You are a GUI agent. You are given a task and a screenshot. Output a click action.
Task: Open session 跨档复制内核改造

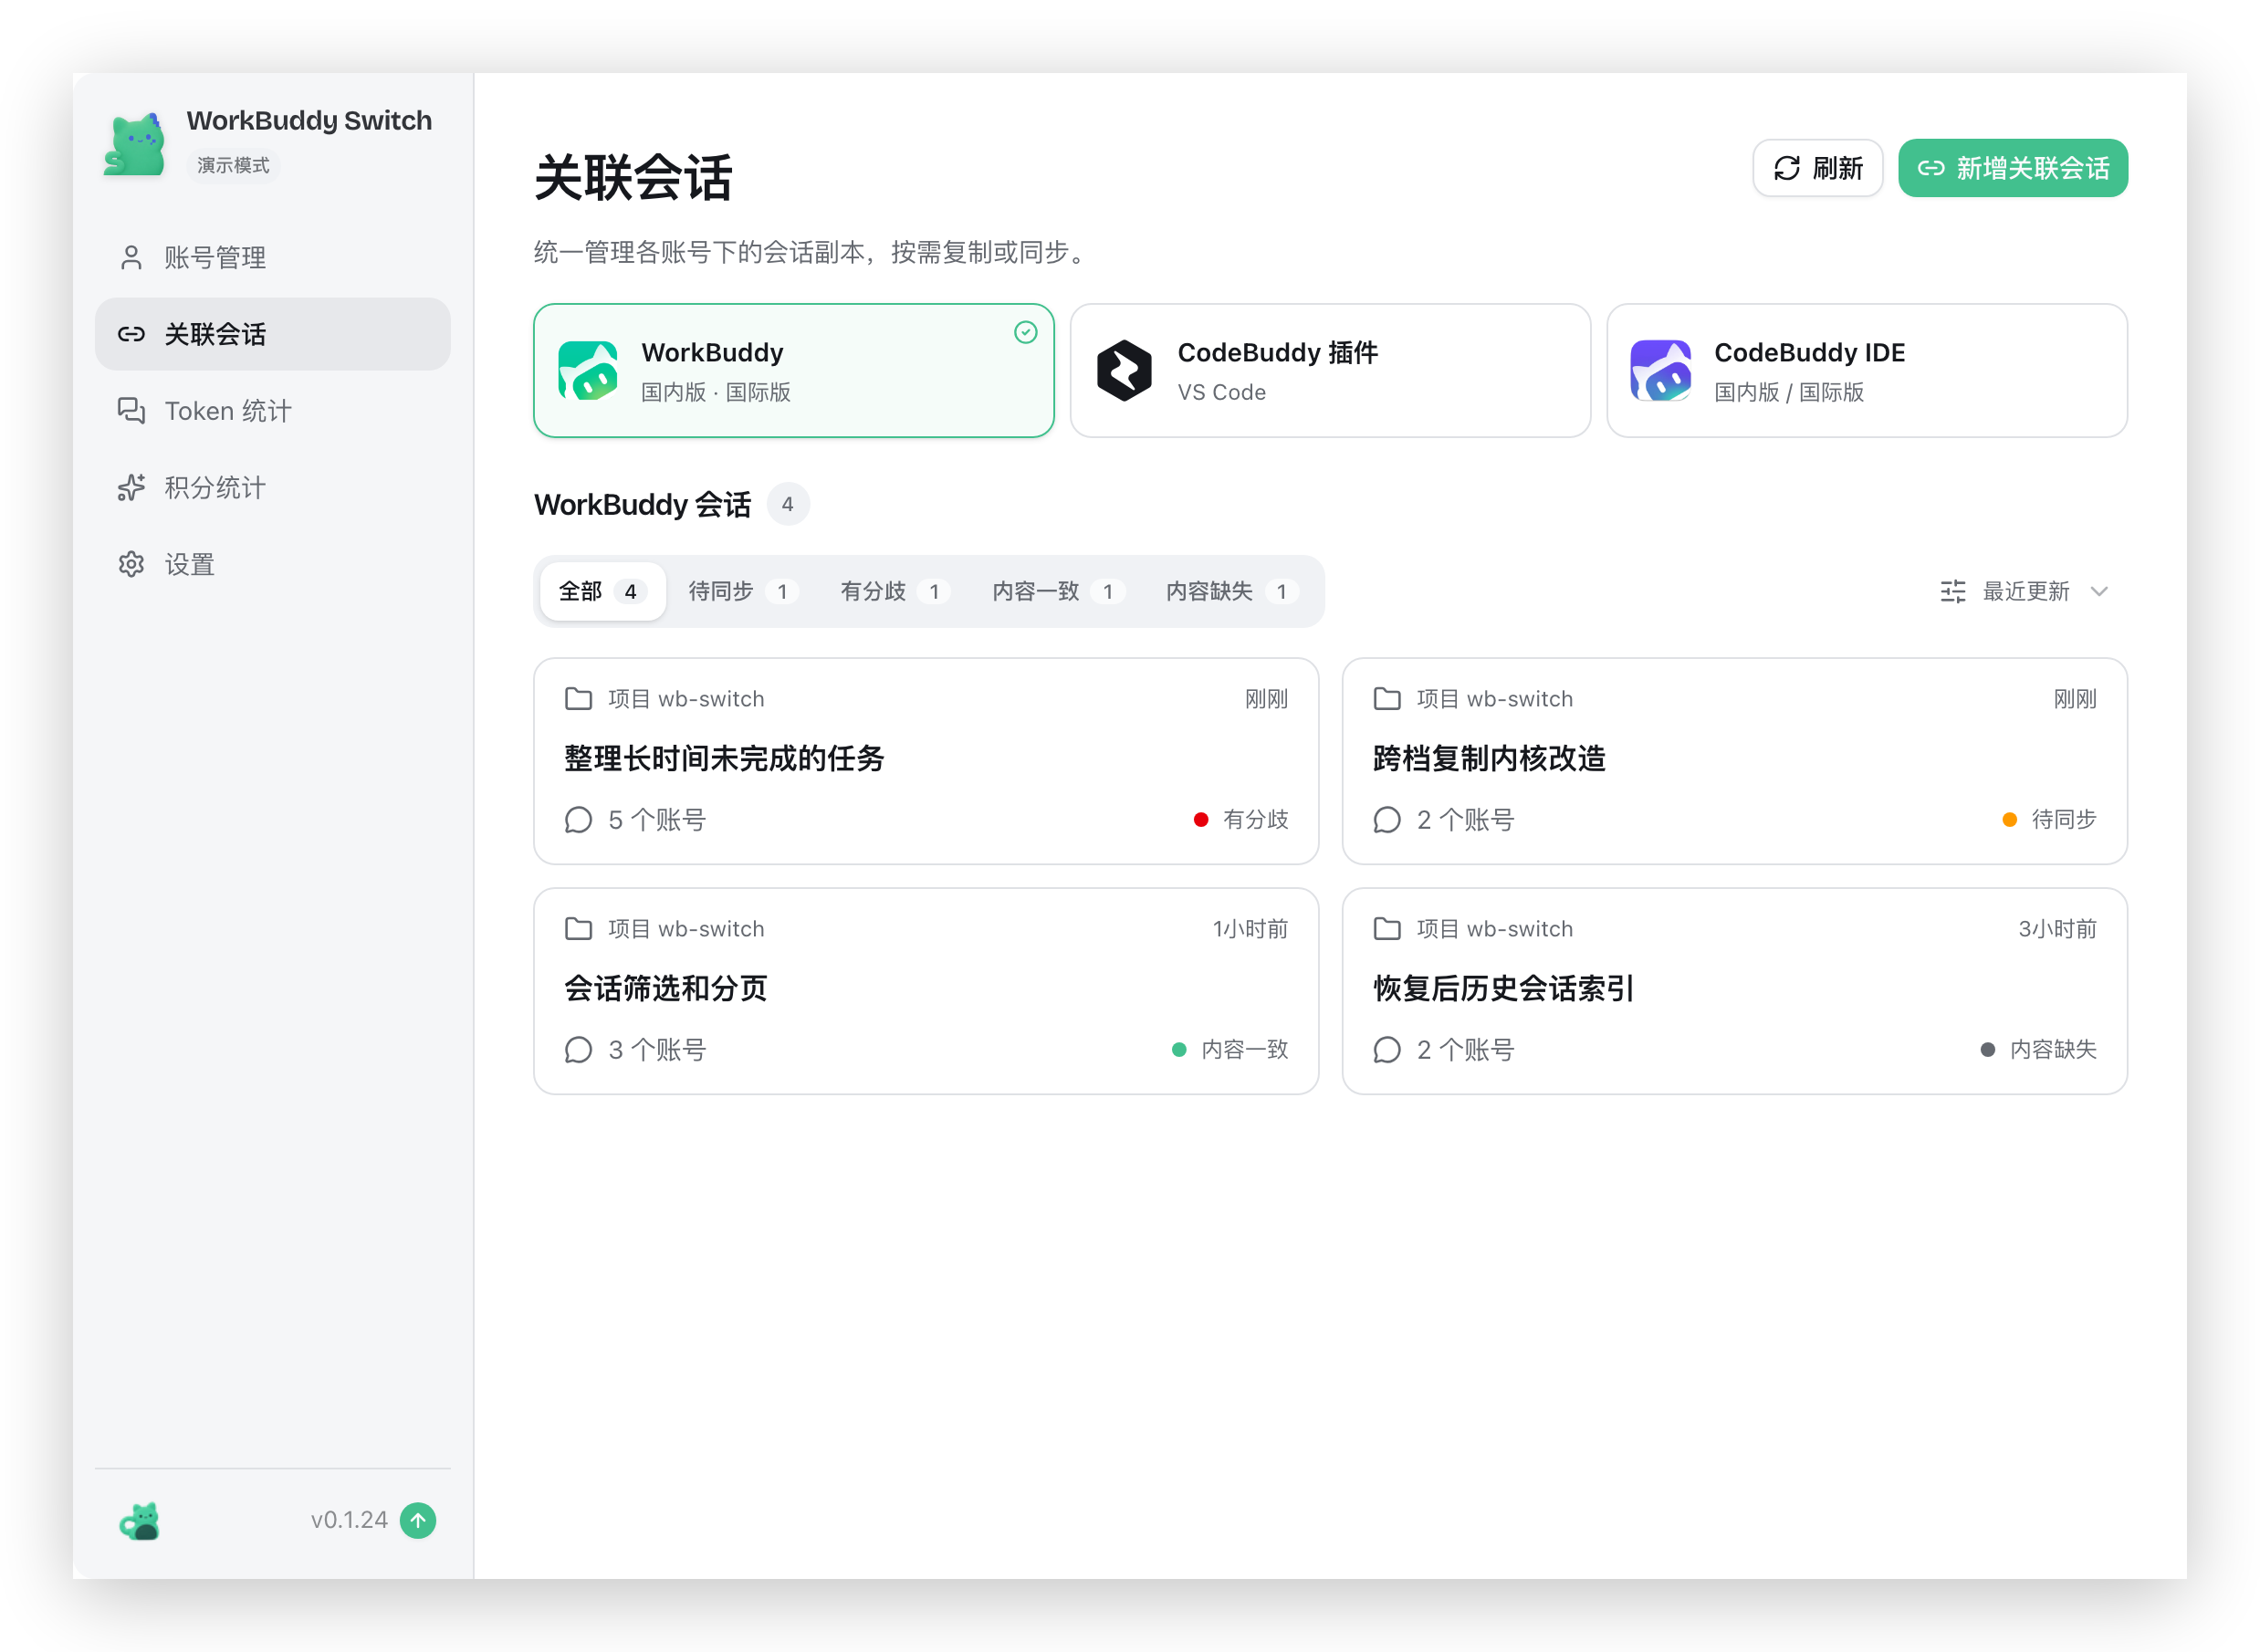click(x=1734, y=760)
